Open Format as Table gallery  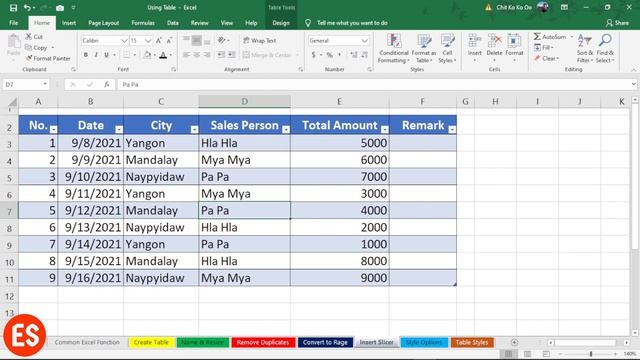[x=424, y=48]
